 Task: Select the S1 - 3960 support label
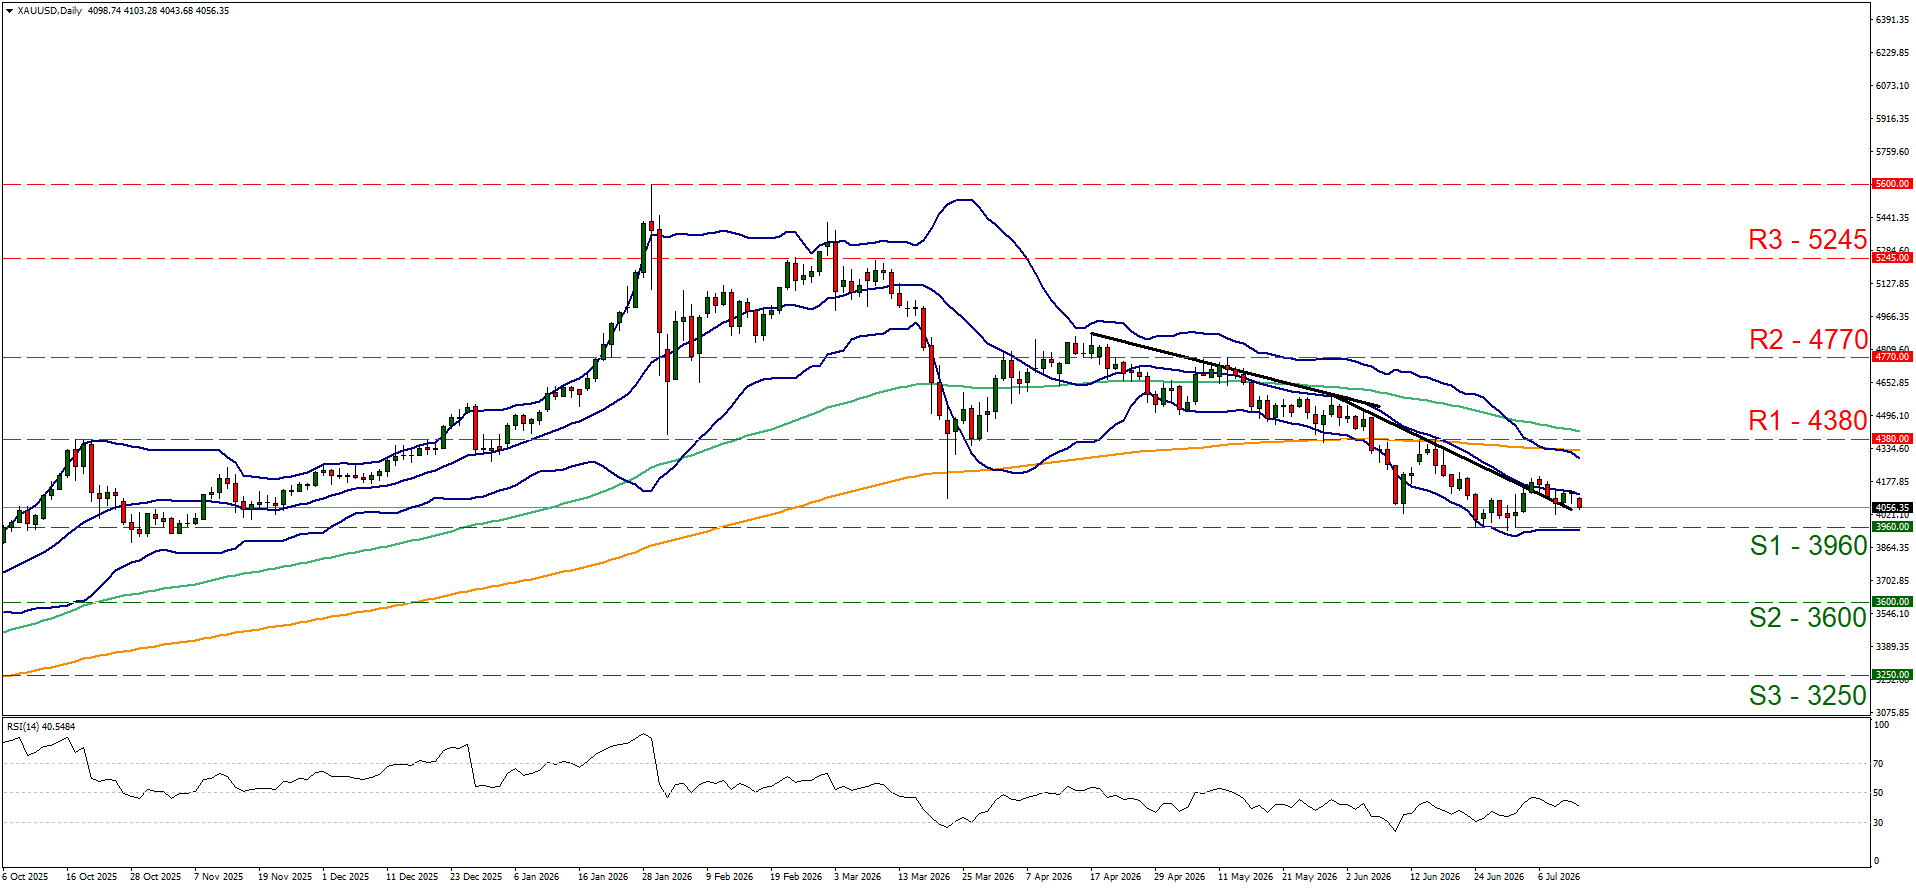(x=1808, y=546)
